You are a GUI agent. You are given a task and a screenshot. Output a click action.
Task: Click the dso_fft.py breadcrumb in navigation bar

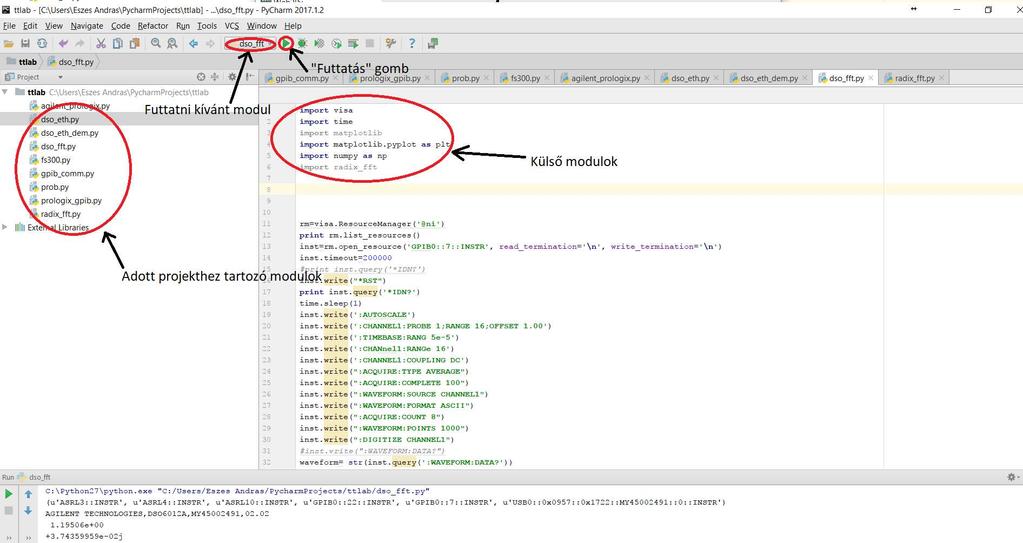(x=71, y=62)
